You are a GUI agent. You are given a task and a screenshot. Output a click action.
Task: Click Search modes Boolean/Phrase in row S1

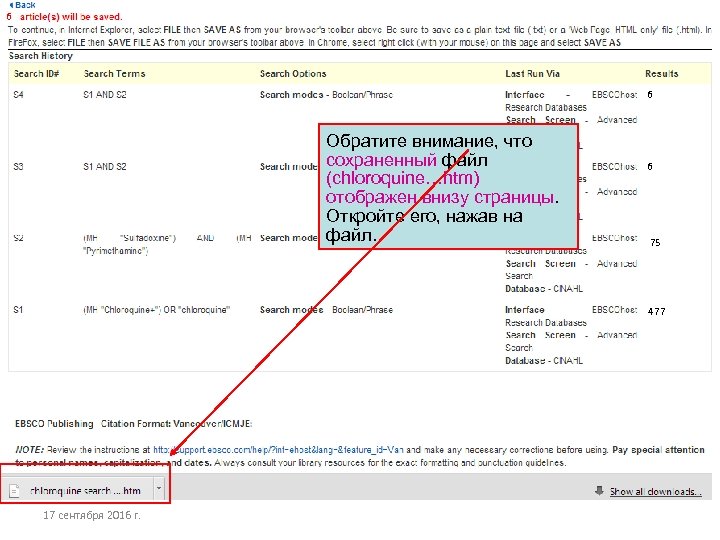pos(326,309)
